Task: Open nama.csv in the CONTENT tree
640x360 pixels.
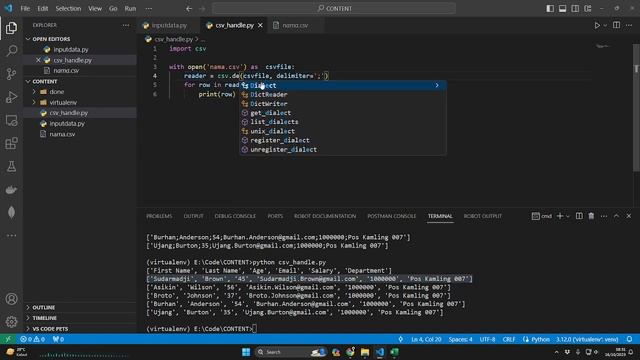Action: click(62, 134)
